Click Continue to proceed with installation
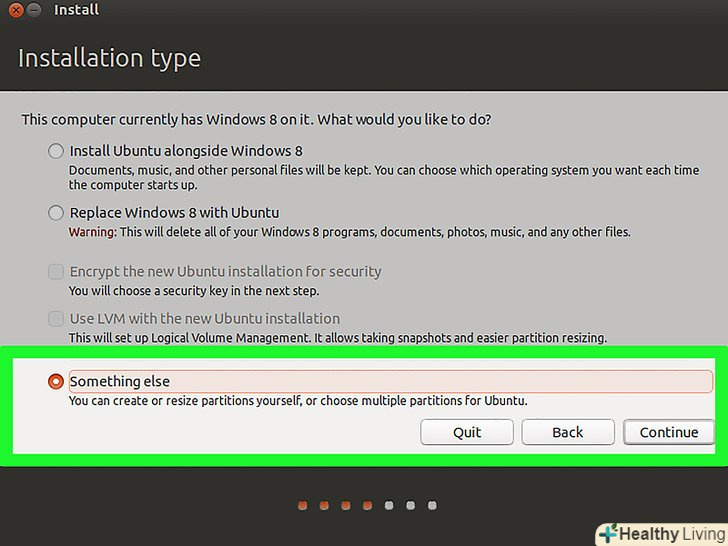Viewport: 728px width, 546px height. pos(668,432)
